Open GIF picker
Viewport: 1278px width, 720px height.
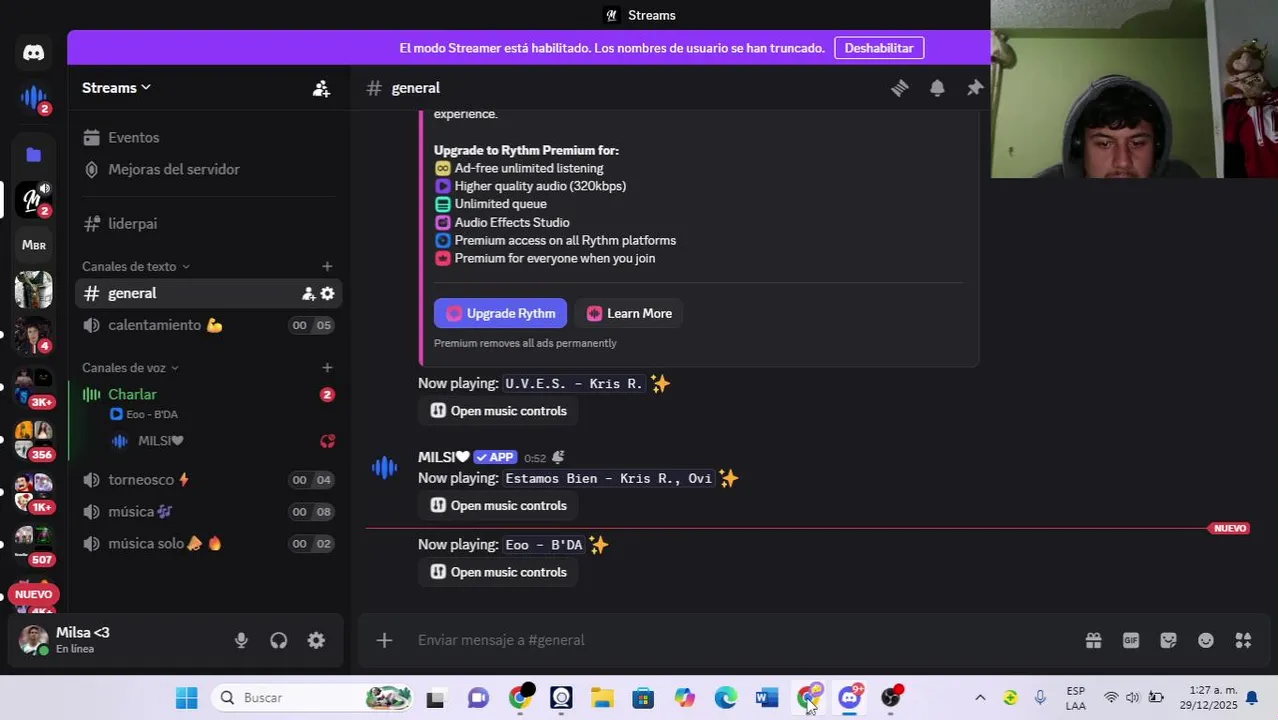[x=1131, y=640]
